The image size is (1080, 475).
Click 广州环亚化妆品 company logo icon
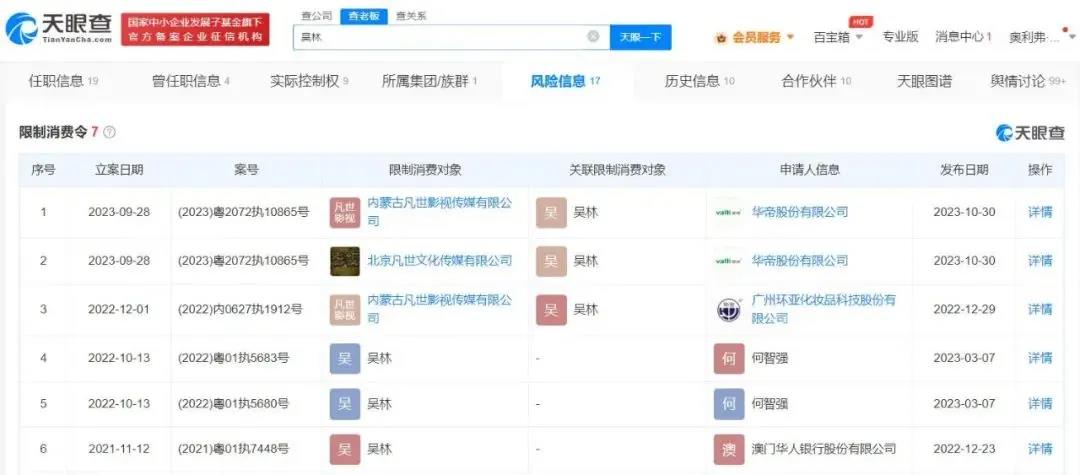729,309
